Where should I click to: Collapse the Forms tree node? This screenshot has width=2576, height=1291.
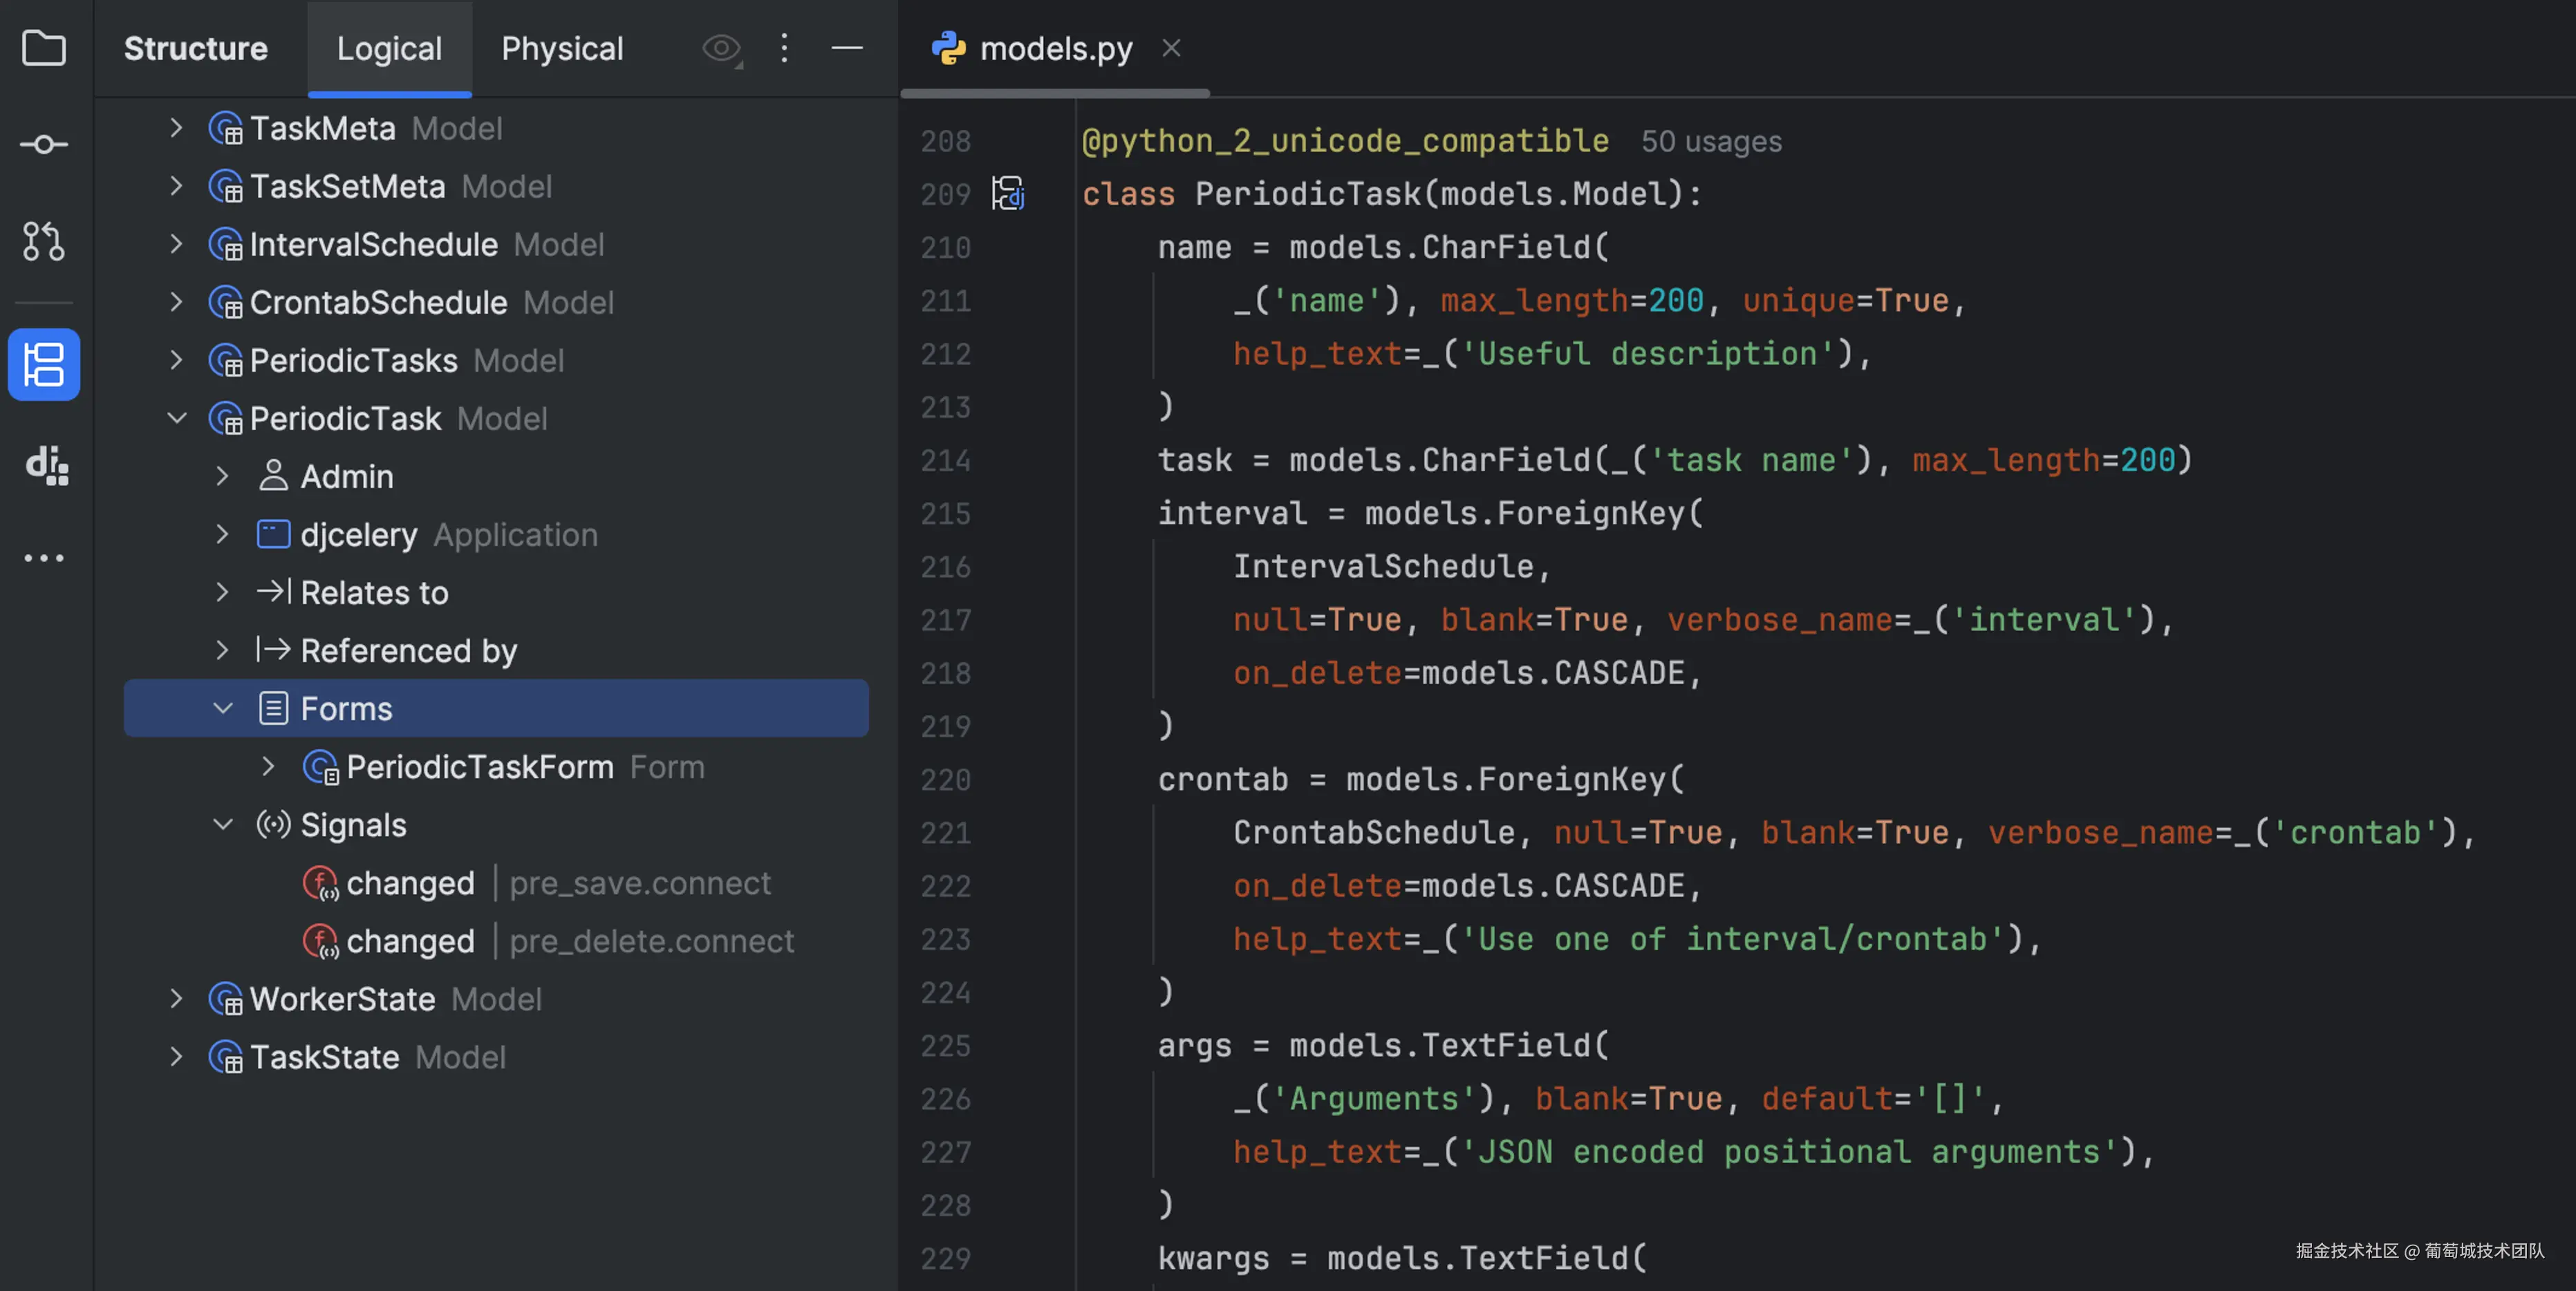click(223, 708)
